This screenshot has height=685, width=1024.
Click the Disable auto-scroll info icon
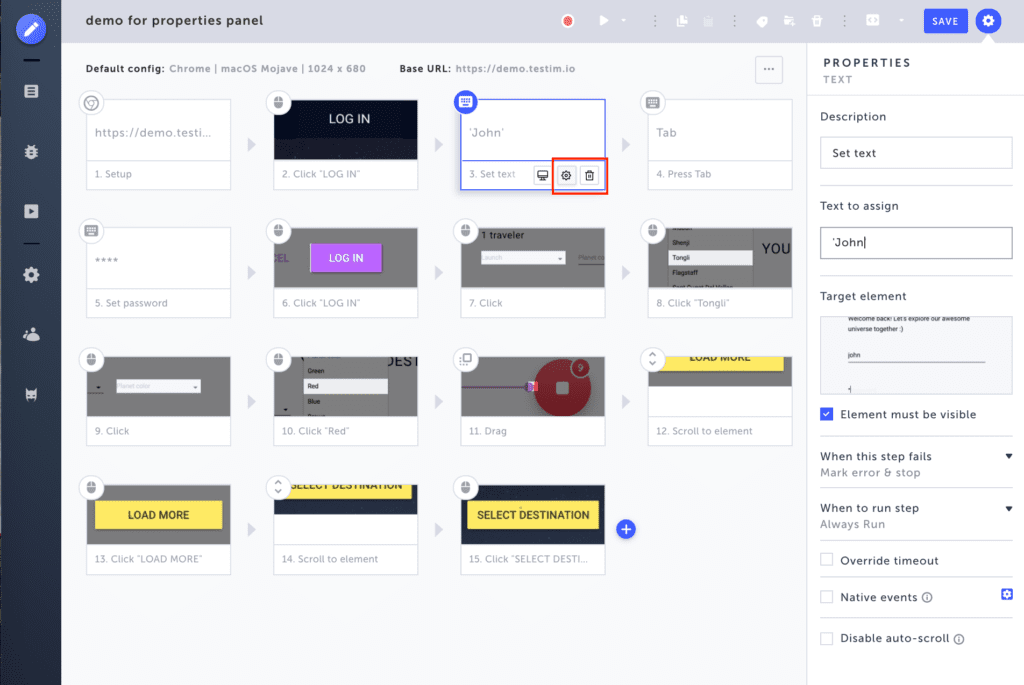click(959, 639)
